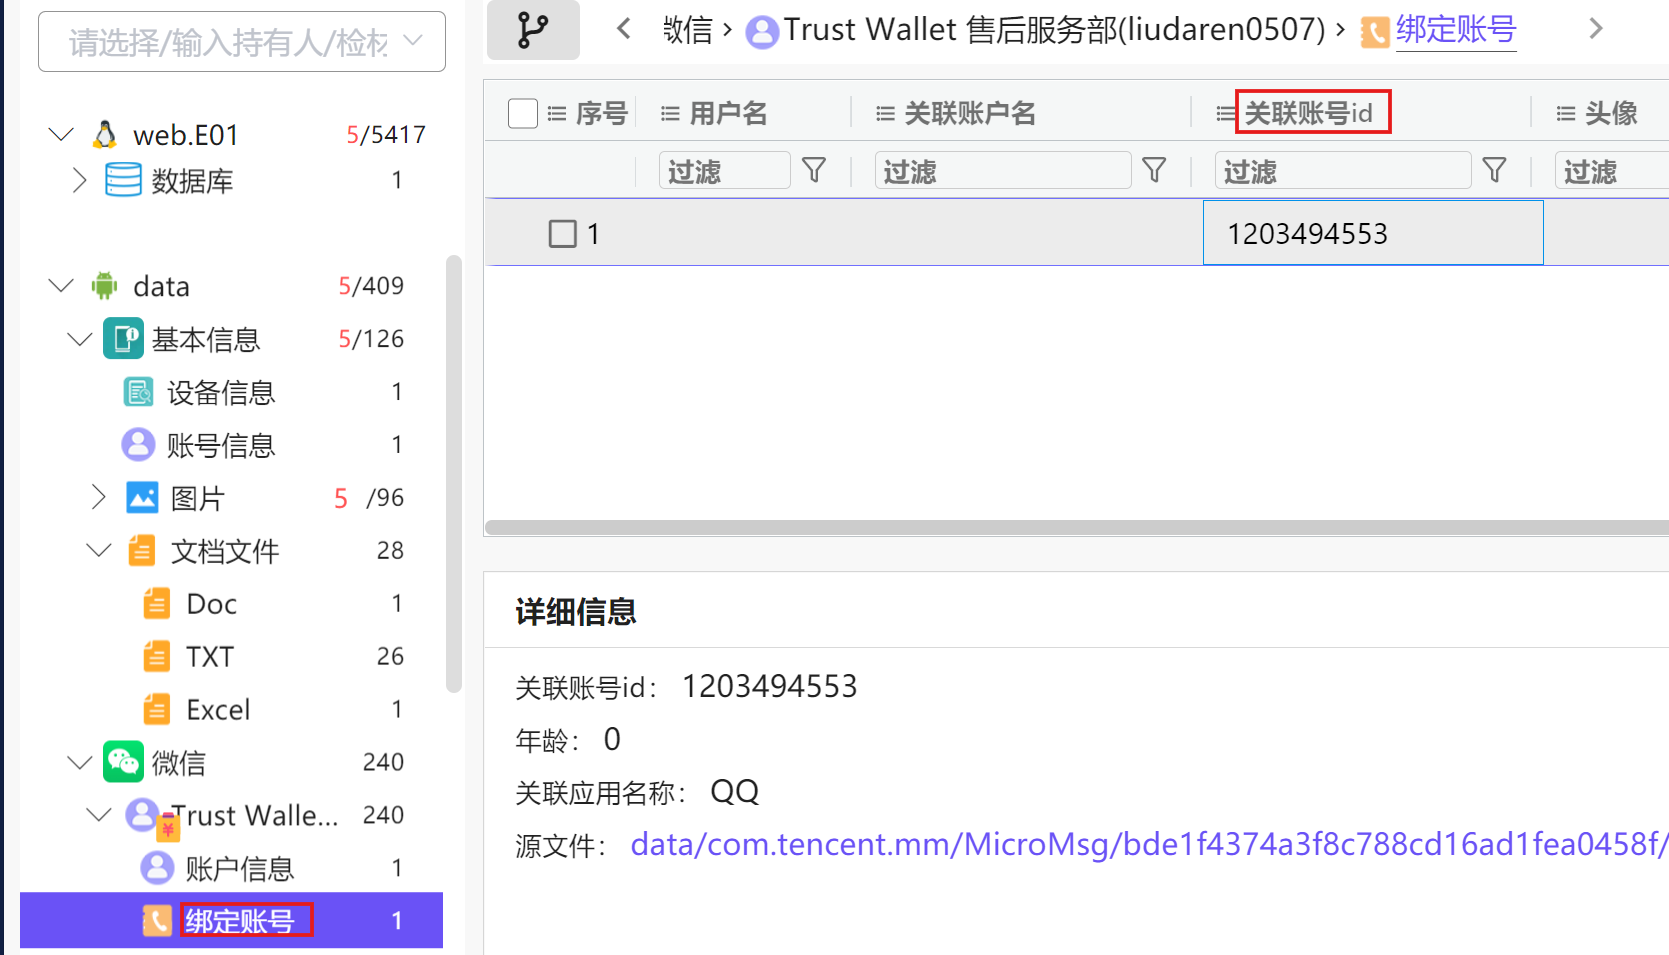Viewport: 1669px width, 955px height.
Task: Collapse the 文档文件 folder arrow
Action: click(98, 551)
